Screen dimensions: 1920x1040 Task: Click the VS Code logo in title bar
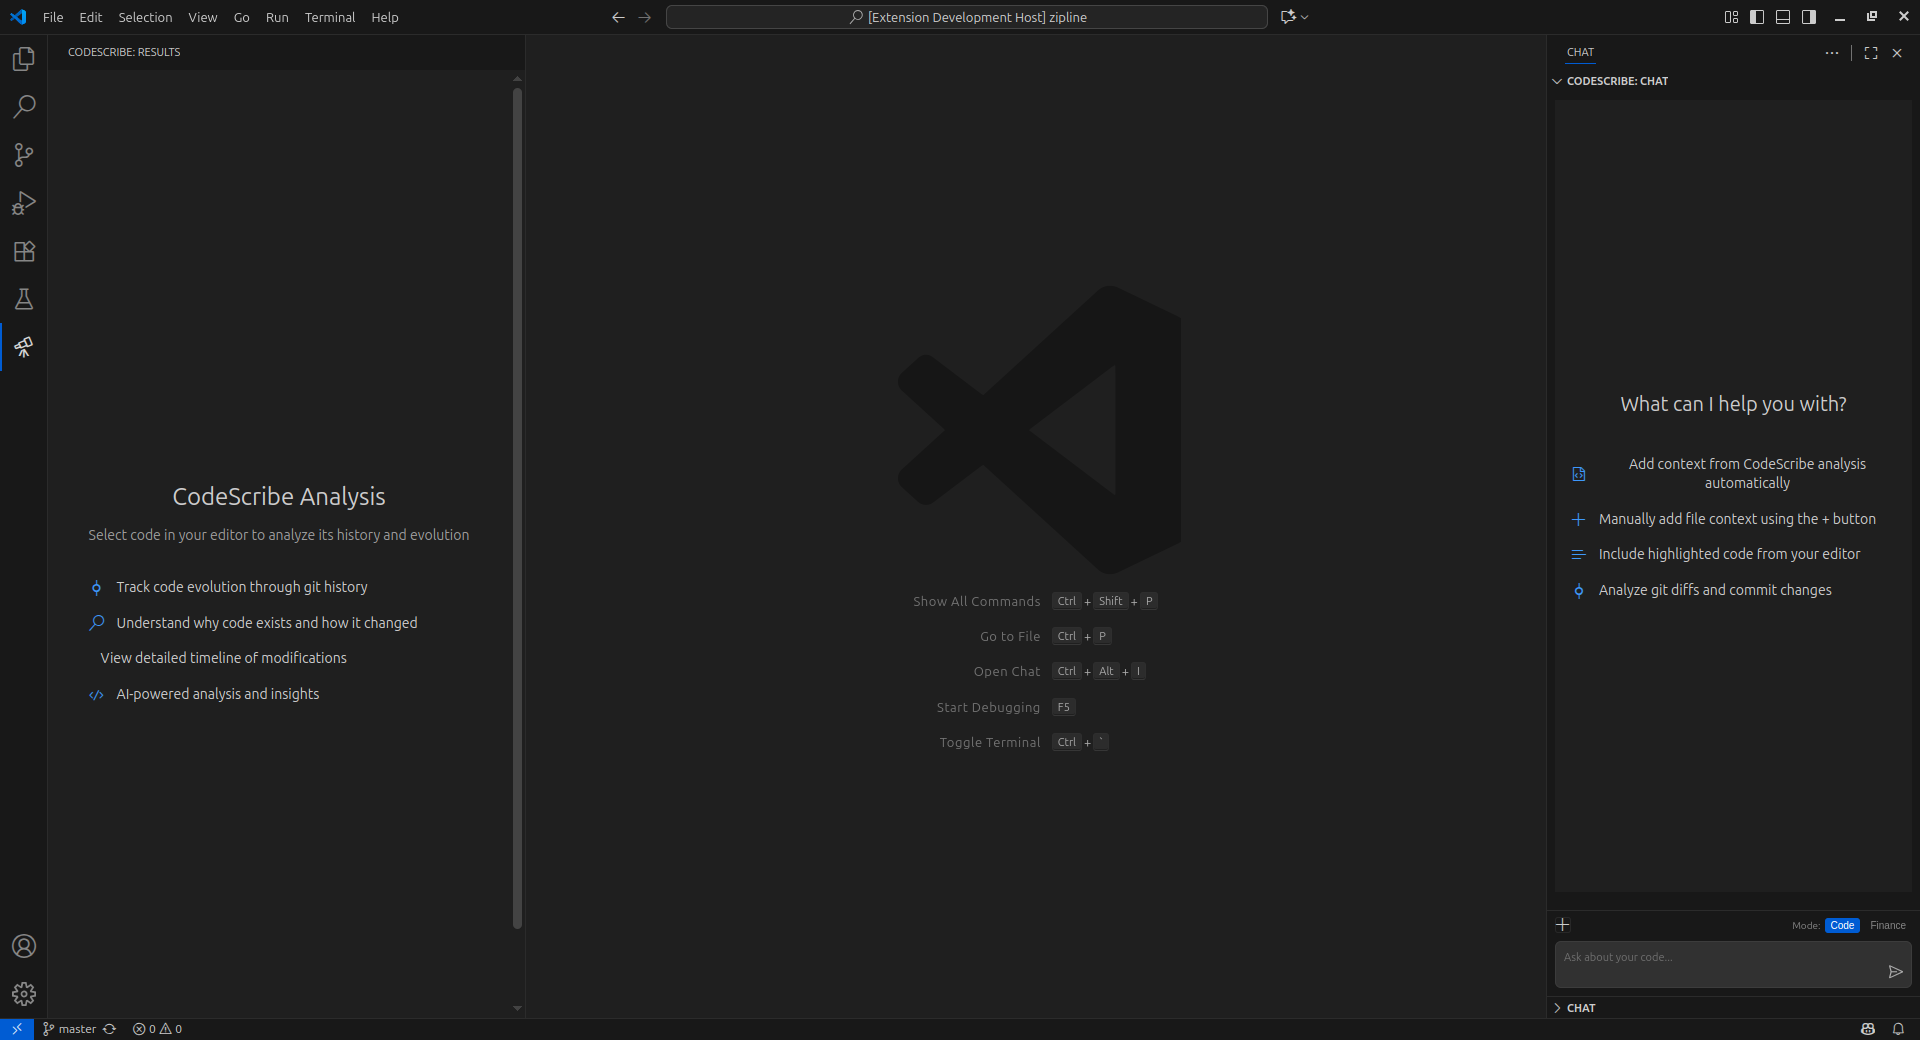tap(18, 17)
